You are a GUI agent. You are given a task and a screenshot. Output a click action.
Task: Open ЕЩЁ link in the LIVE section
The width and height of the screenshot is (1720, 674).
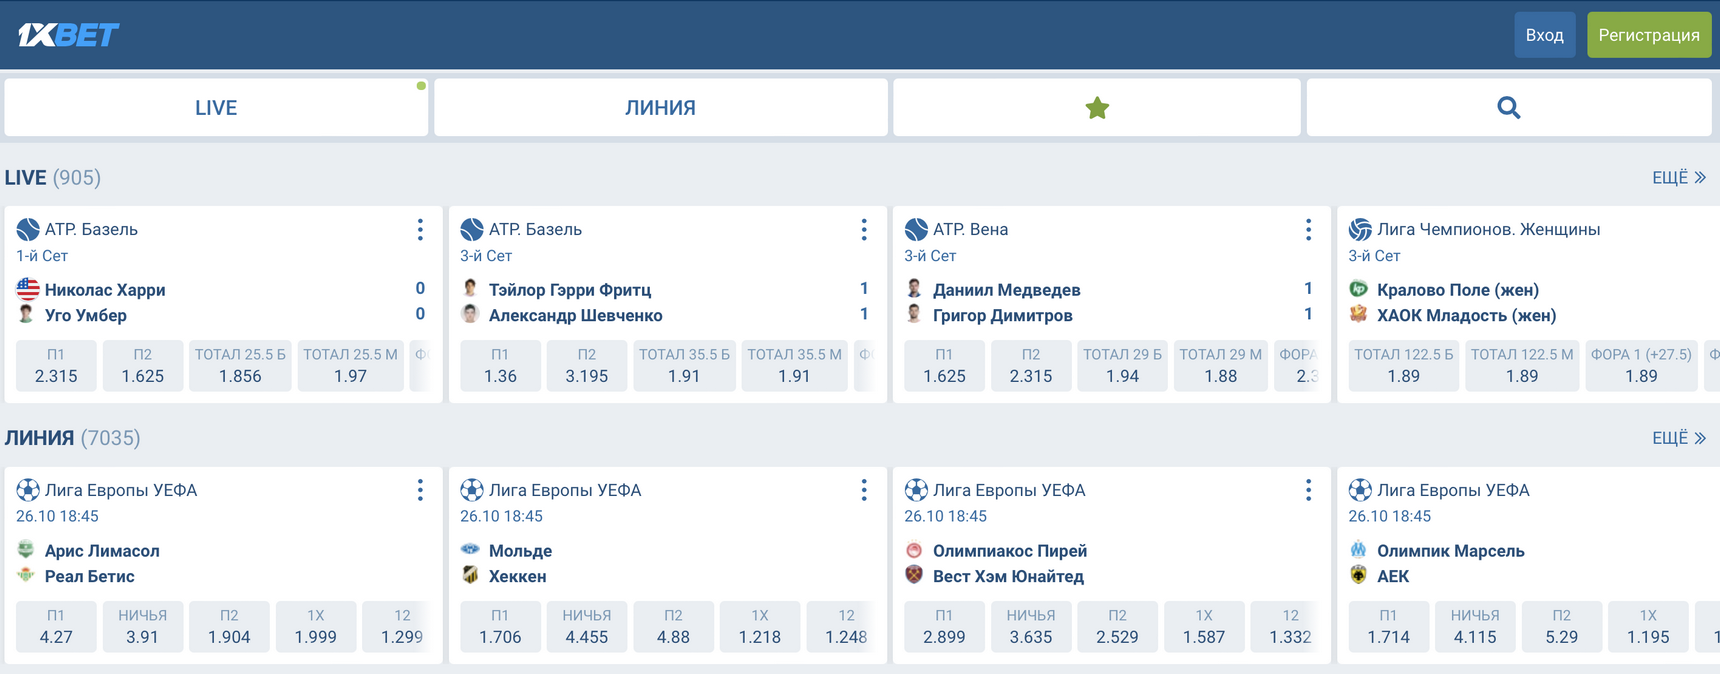(x=1678, y=177)
